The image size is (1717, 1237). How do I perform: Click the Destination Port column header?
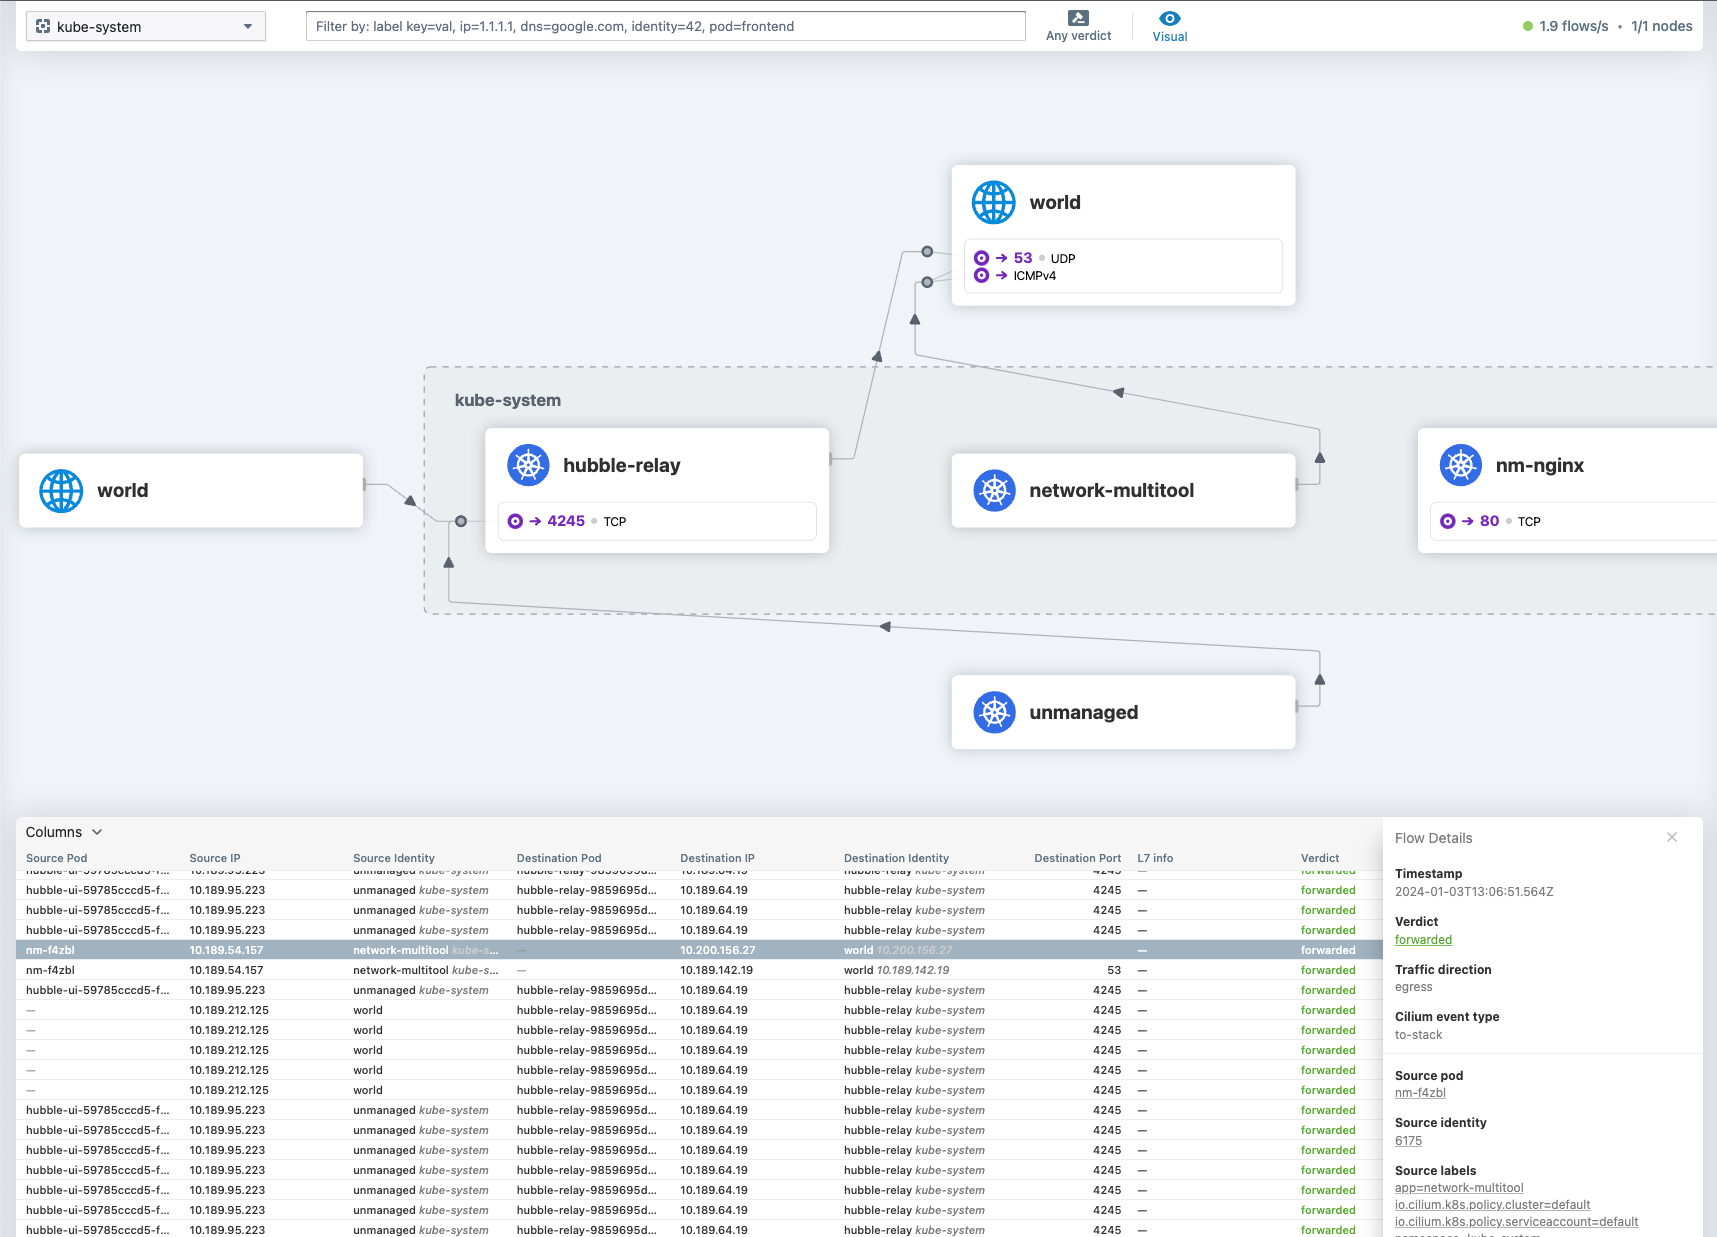tap(1077, 858)
